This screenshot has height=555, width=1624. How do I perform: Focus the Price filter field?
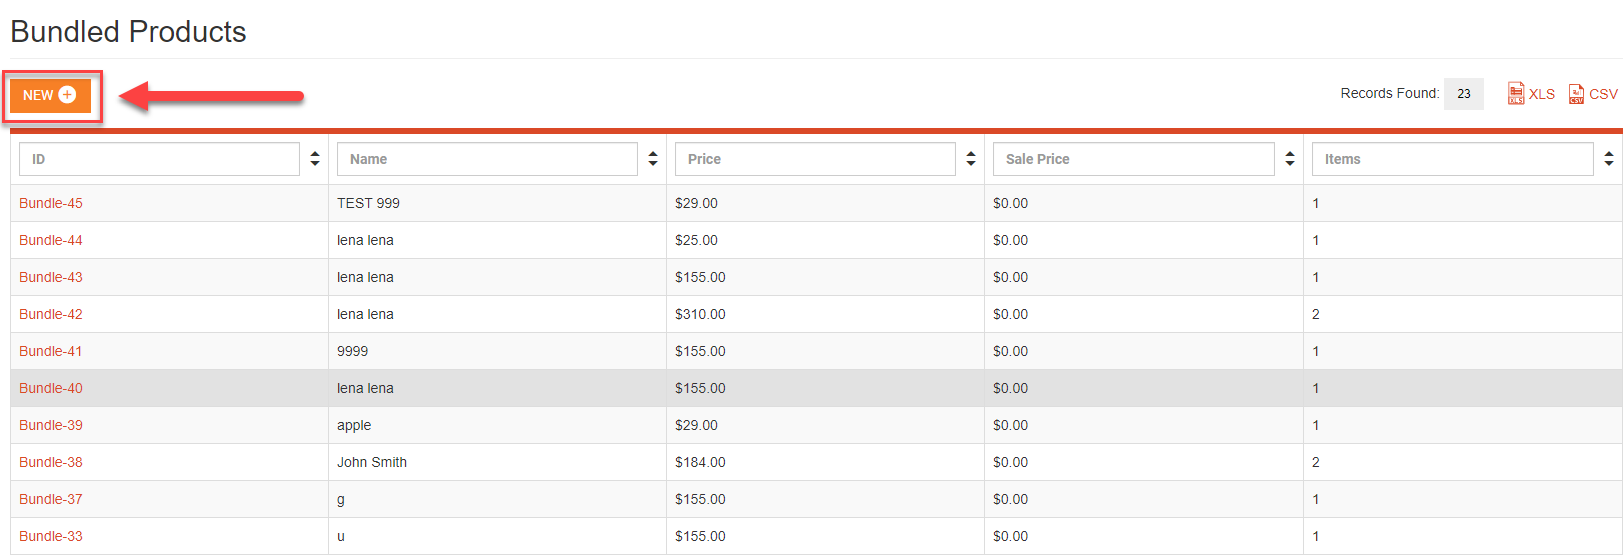point(815,159)
